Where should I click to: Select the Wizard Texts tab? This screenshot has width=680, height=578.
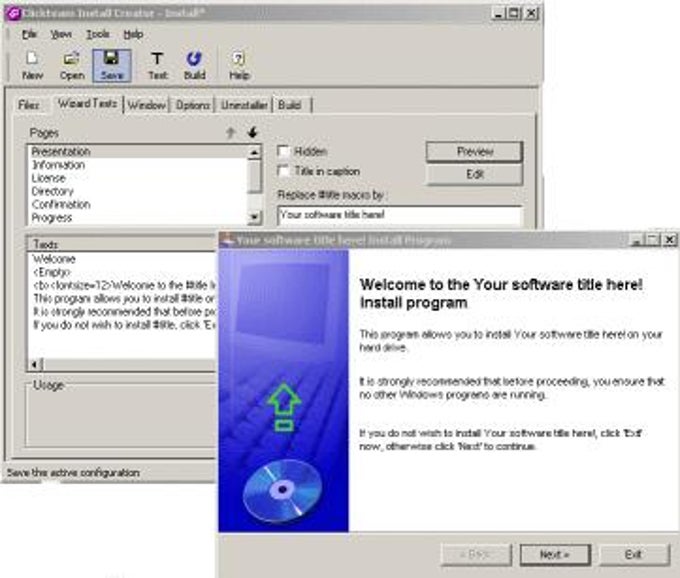pyautogui.click(x=87, y=104)
